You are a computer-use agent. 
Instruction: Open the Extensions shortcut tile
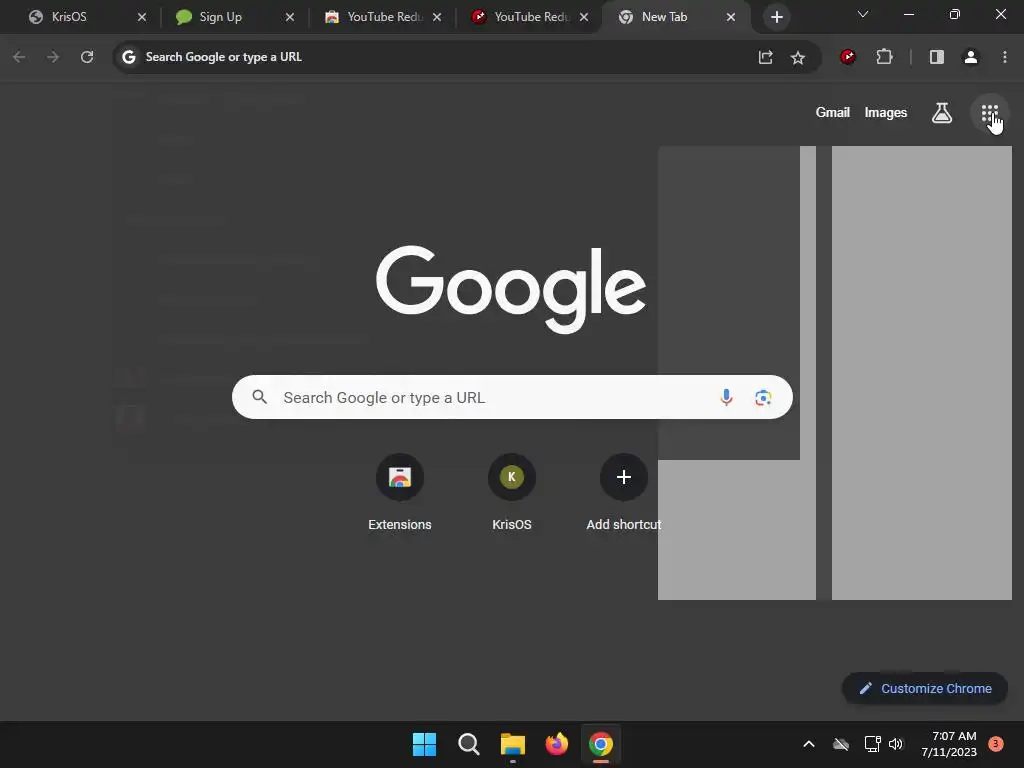(400, 492)
